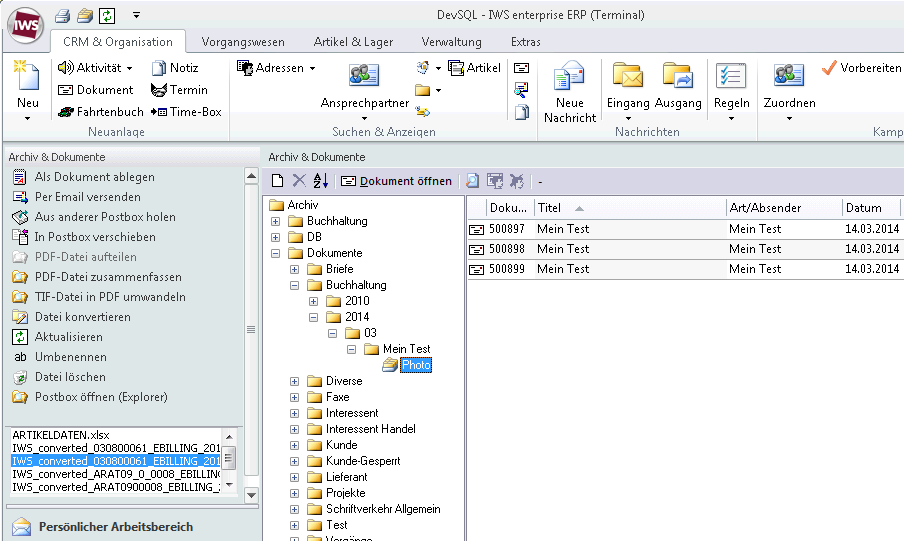This screenshot has height=541, width=904.
Task: Open the Ausgang messages folder
Action: 677,76
